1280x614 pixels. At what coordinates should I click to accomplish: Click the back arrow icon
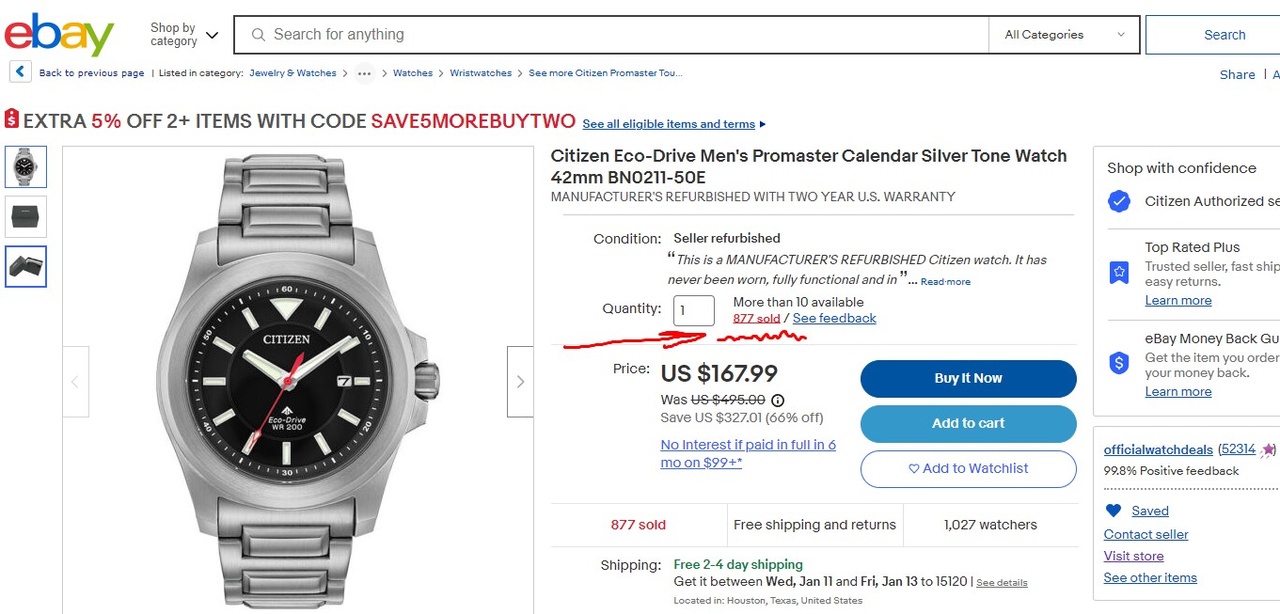pyautogui.click(x=20, y=72)
